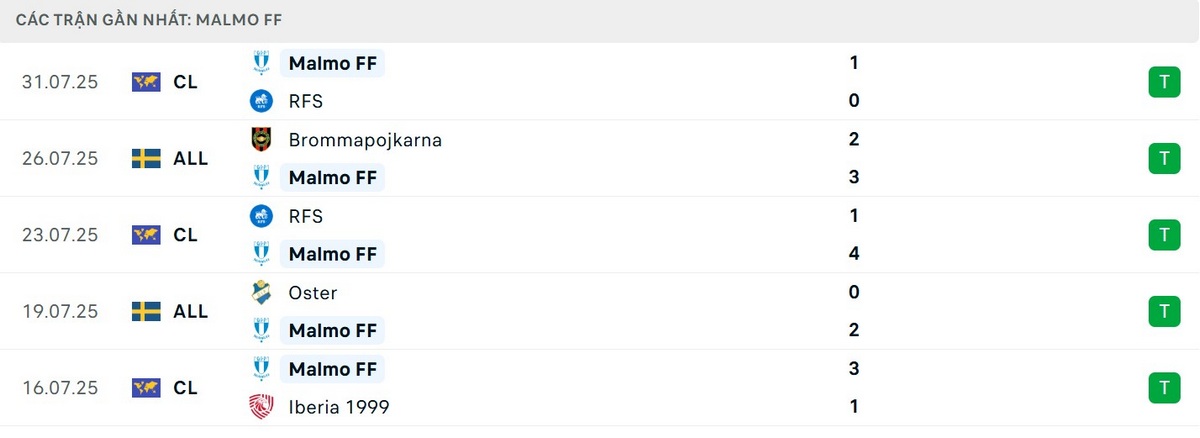Open the Iberia 1999 team link

(x=339, y=406)
